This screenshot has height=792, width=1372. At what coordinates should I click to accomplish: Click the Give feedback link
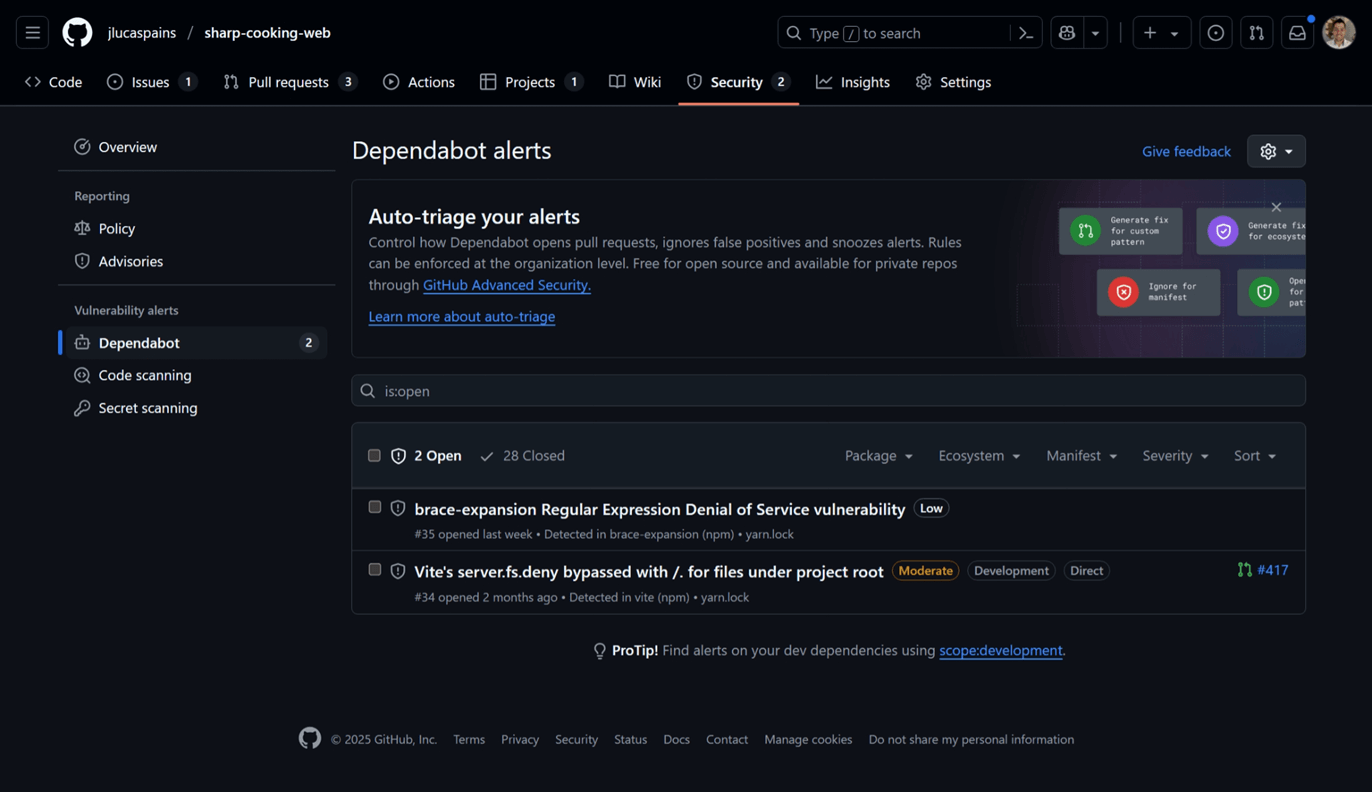point(1186,151)
